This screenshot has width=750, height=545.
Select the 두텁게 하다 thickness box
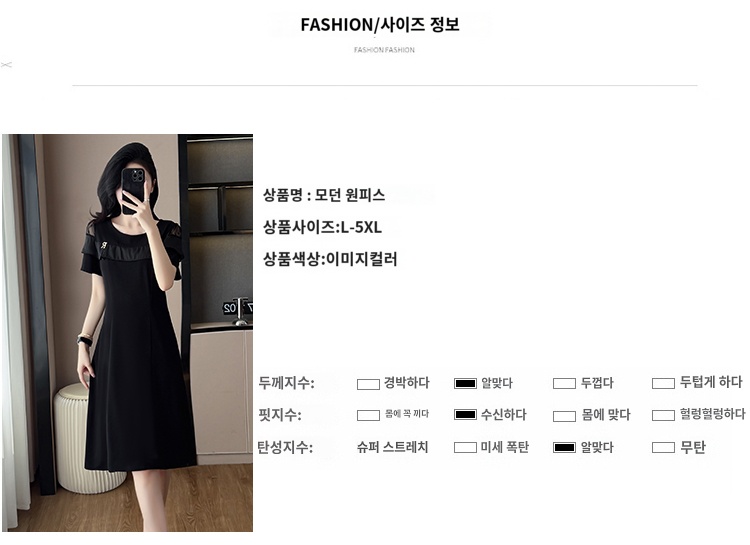pos(663,384)
